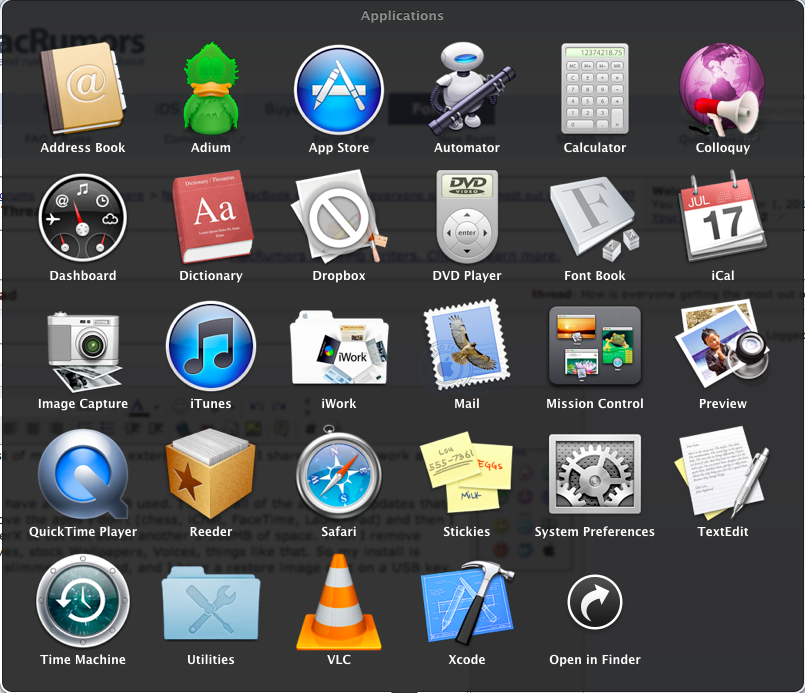Viewport: 805px width, 693px height.
Task: Open Time Machine clock icon
Action: [x=83, y=601]
